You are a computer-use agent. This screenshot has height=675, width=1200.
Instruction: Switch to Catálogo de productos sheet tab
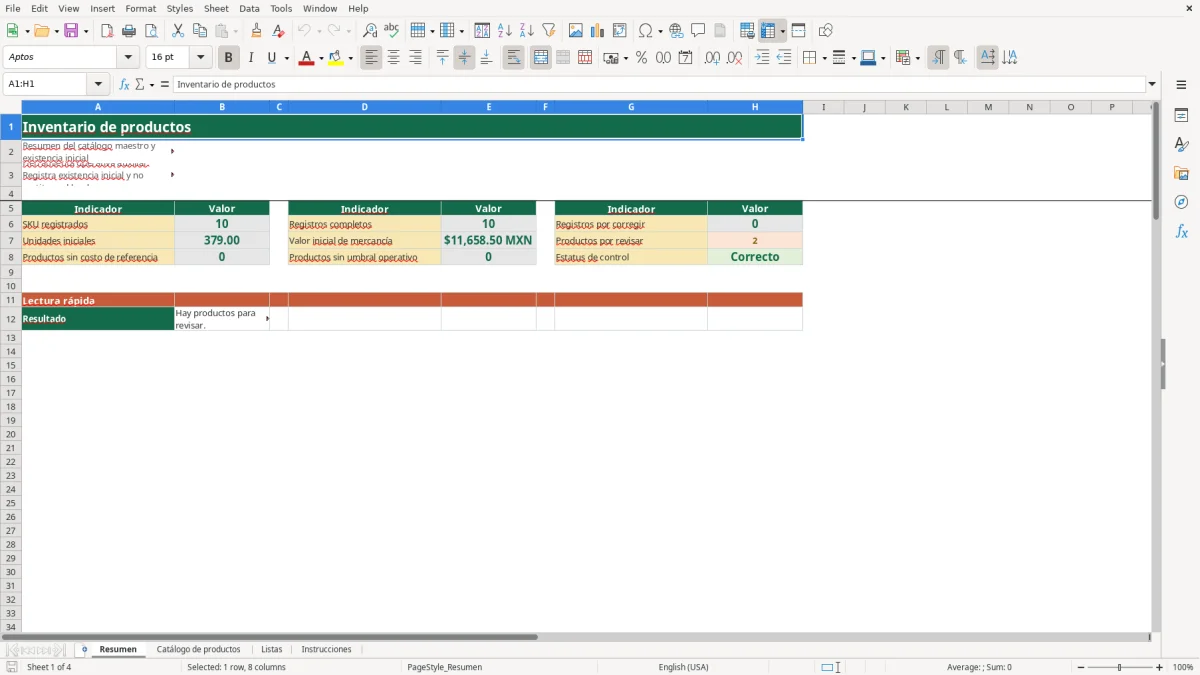[x=199, y=649]
